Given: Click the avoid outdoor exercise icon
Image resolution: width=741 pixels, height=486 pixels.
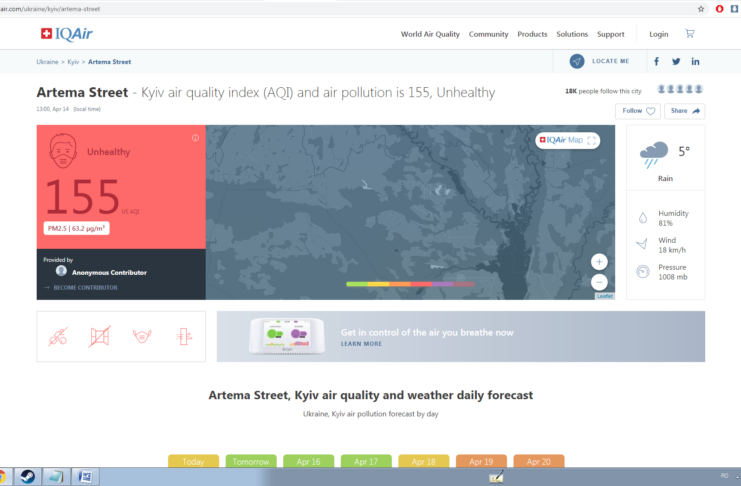Looking at the screenshot, I should tap(58, 337).
